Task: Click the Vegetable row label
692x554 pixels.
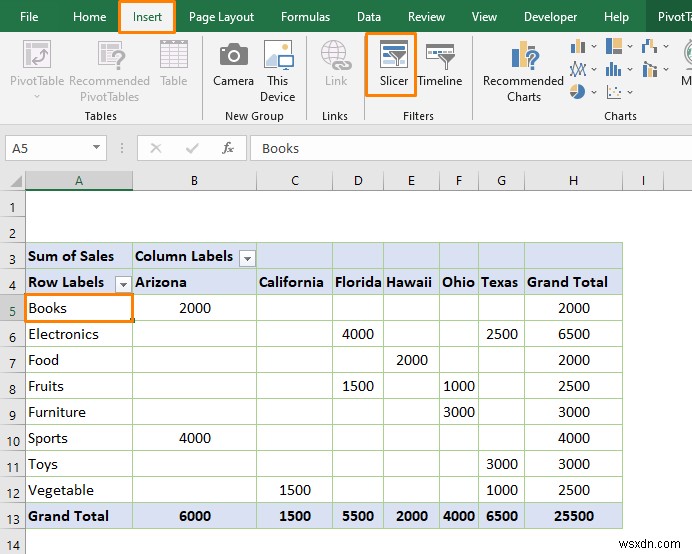Action: pos(79,490)
